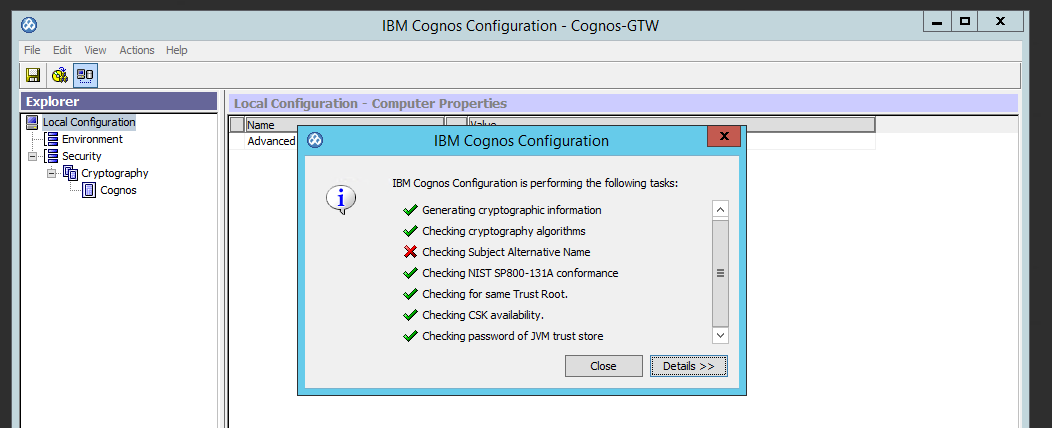Click the Save configuration toolbar icon
Image resolution: width=1052 pixels, height=428 pixels.
click(33, 75)
